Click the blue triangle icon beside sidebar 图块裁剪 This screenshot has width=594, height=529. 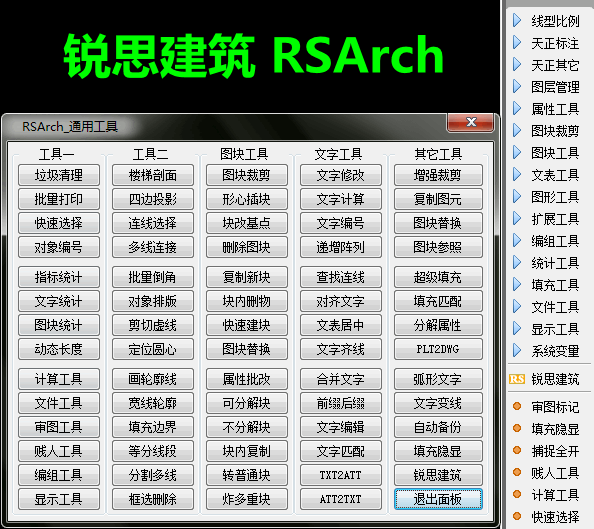[x=517, y=130]
